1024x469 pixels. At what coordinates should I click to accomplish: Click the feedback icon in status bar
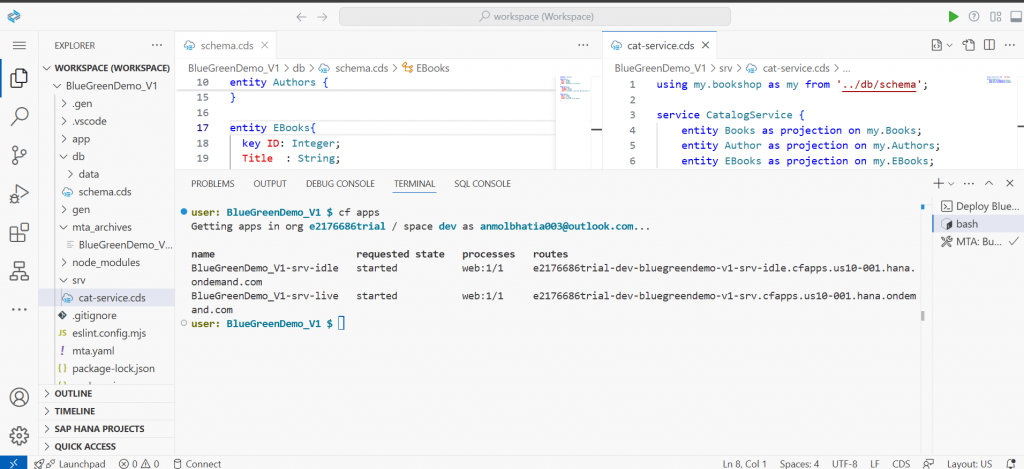928,463
